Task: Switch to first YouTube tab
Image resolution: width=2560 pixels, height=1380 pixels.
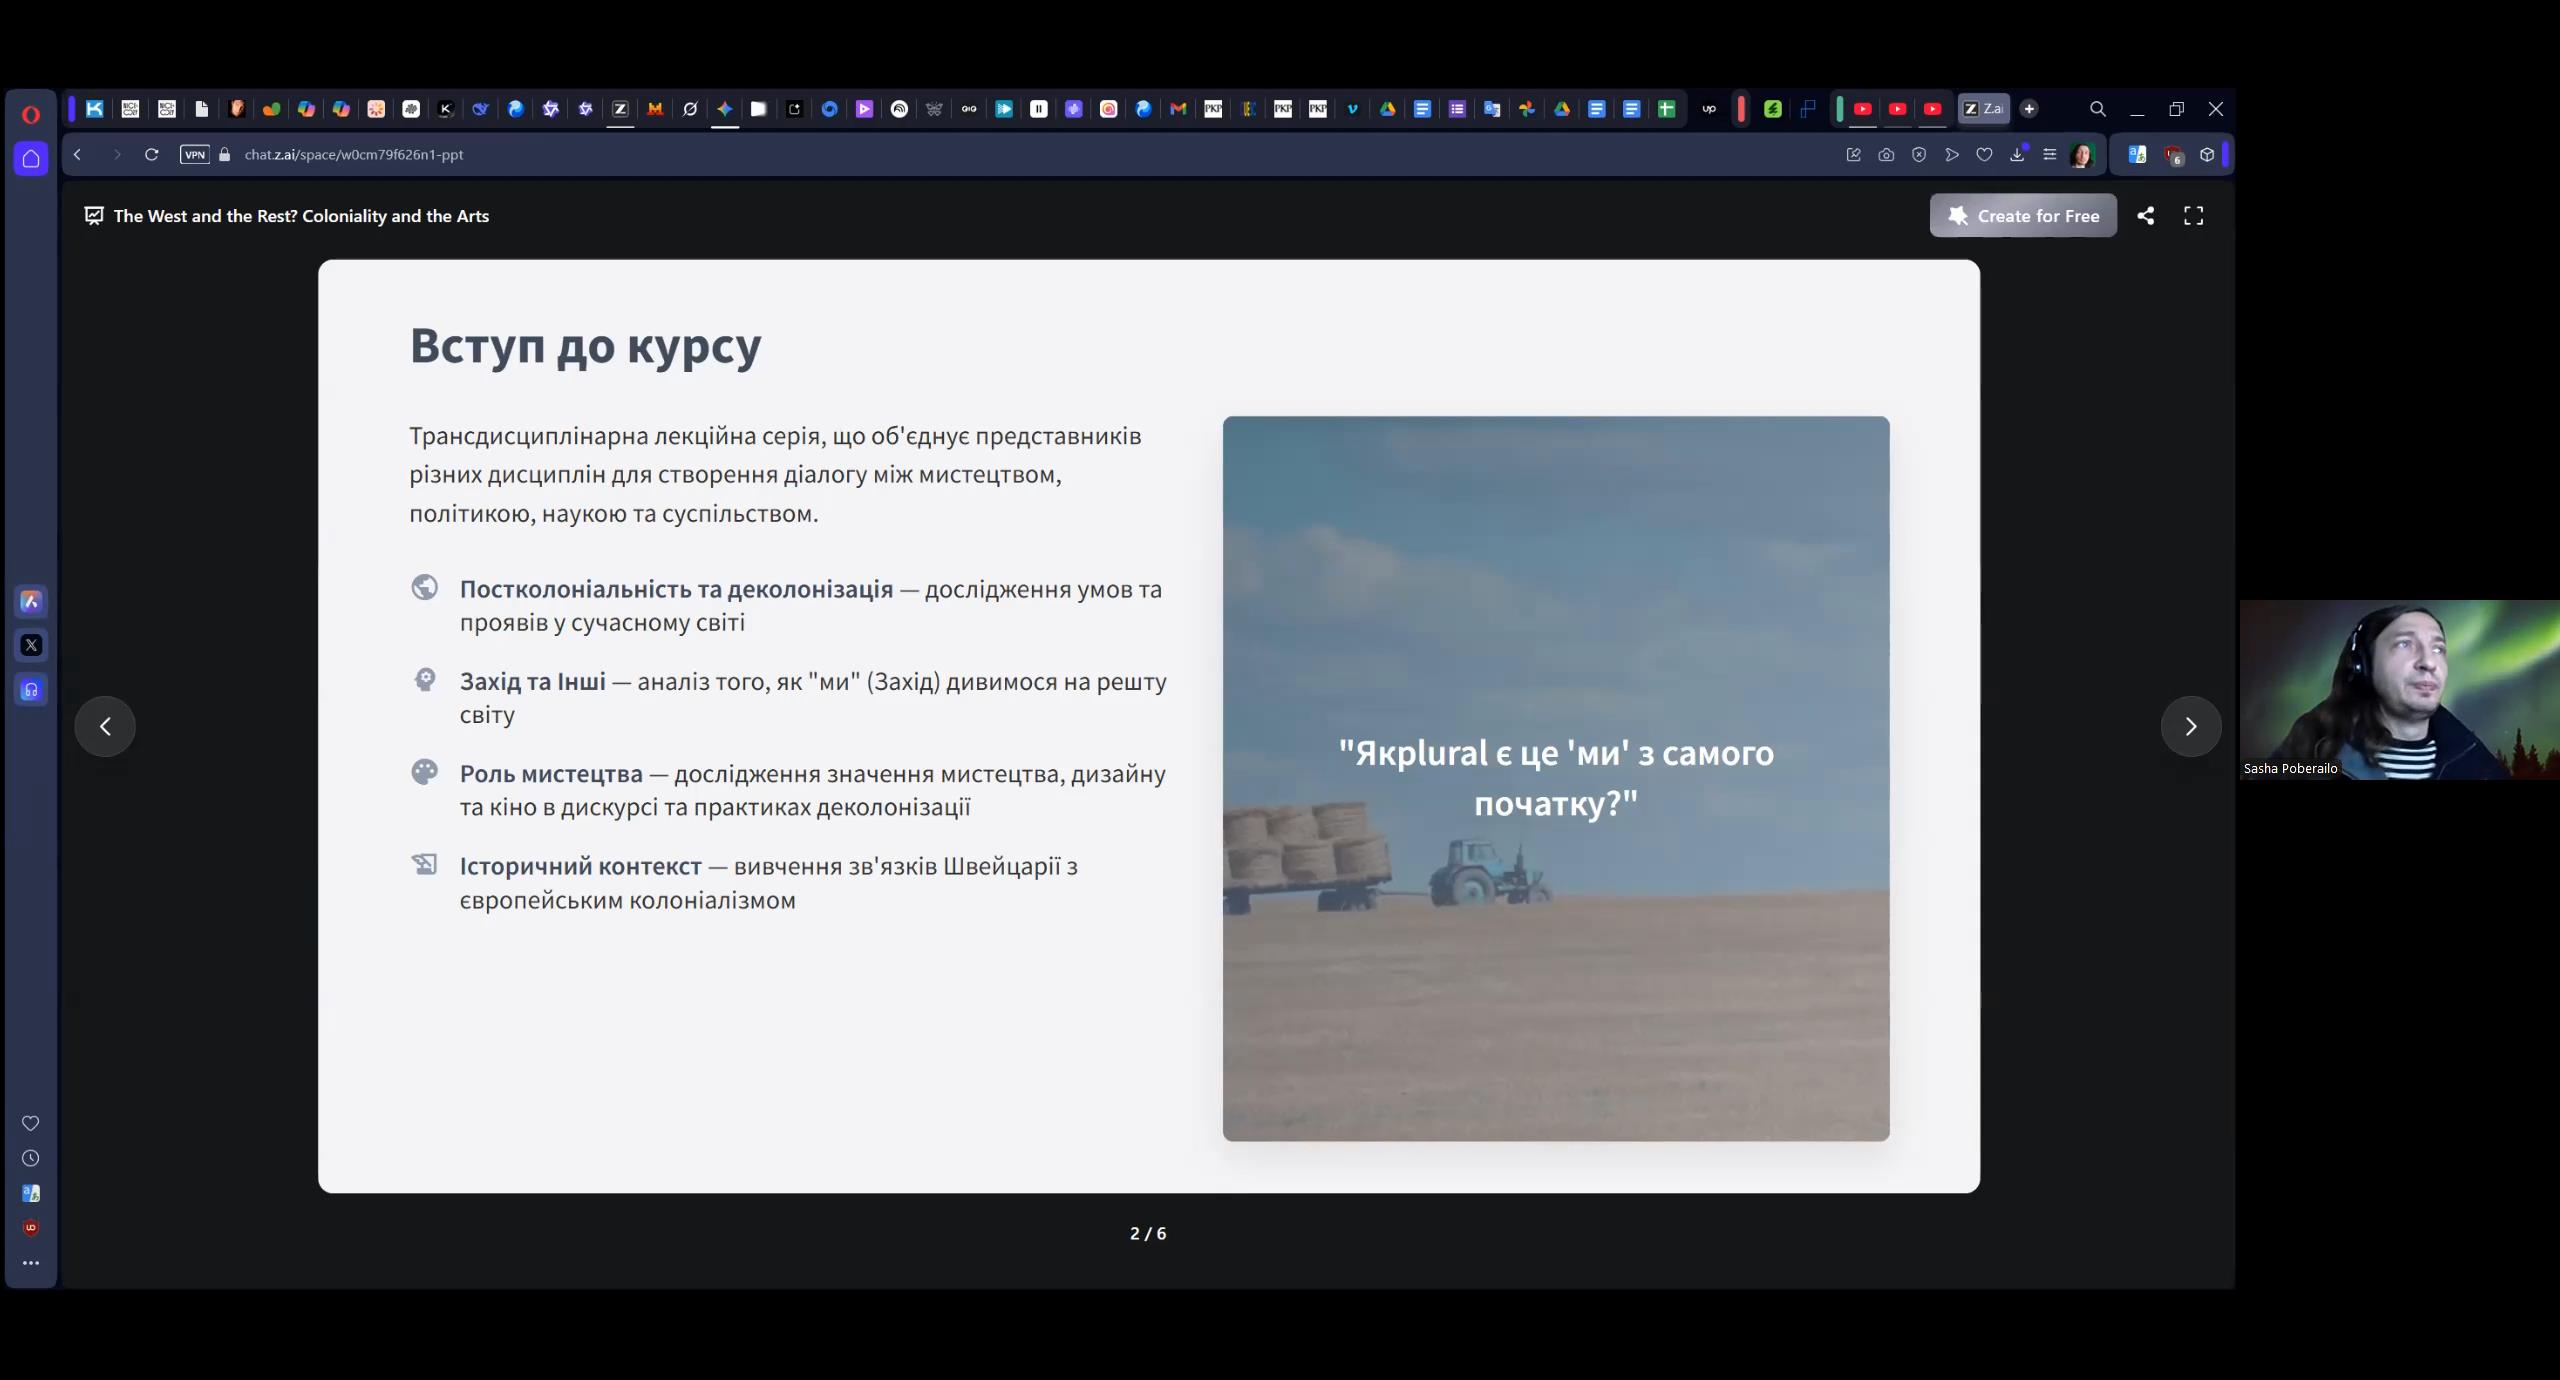Action: pyautogui.click(x=1863, y=109)
